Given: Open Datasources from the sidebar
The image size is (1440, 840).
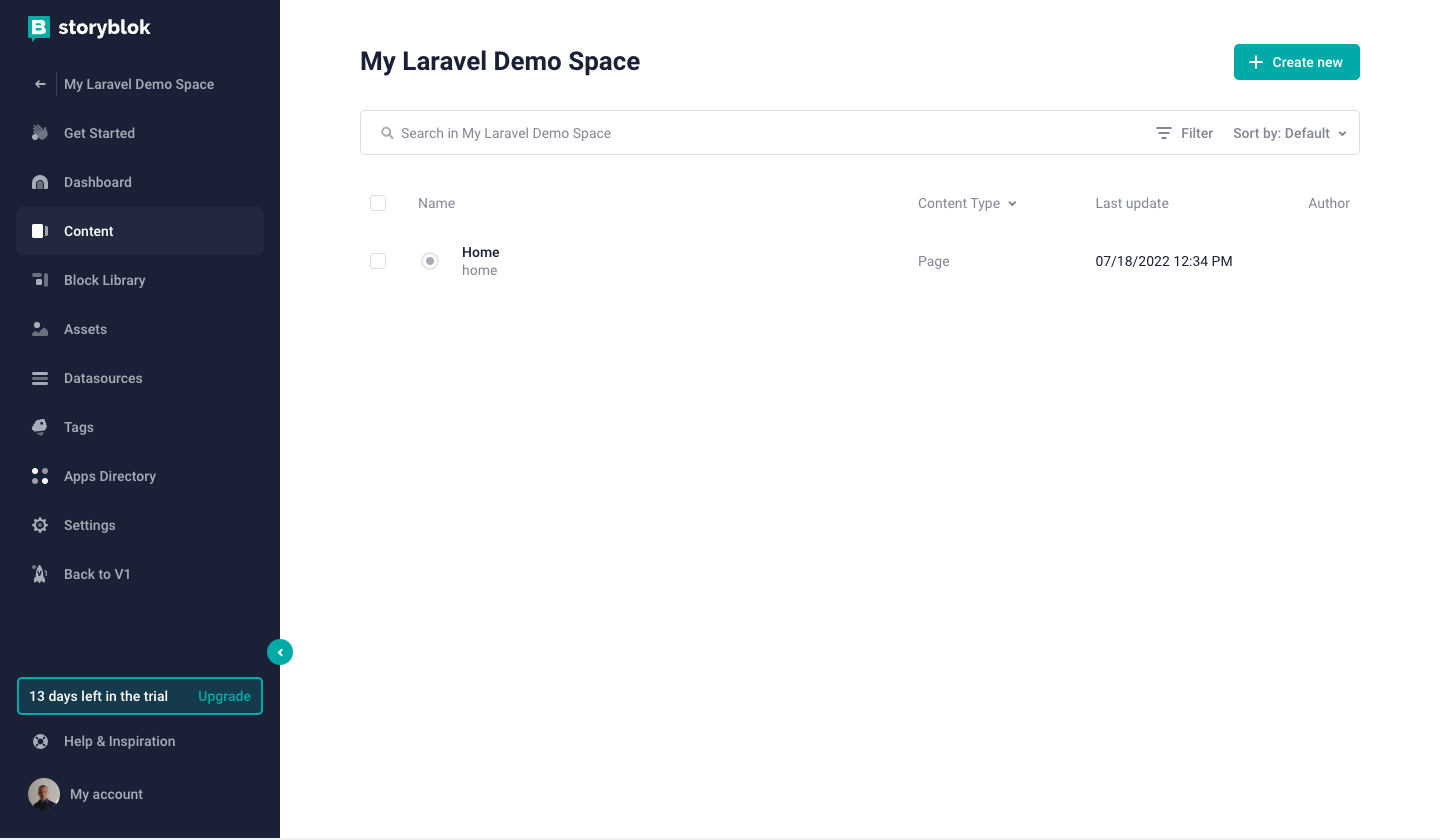Looking at the screenshot, I should pos(140,378).
